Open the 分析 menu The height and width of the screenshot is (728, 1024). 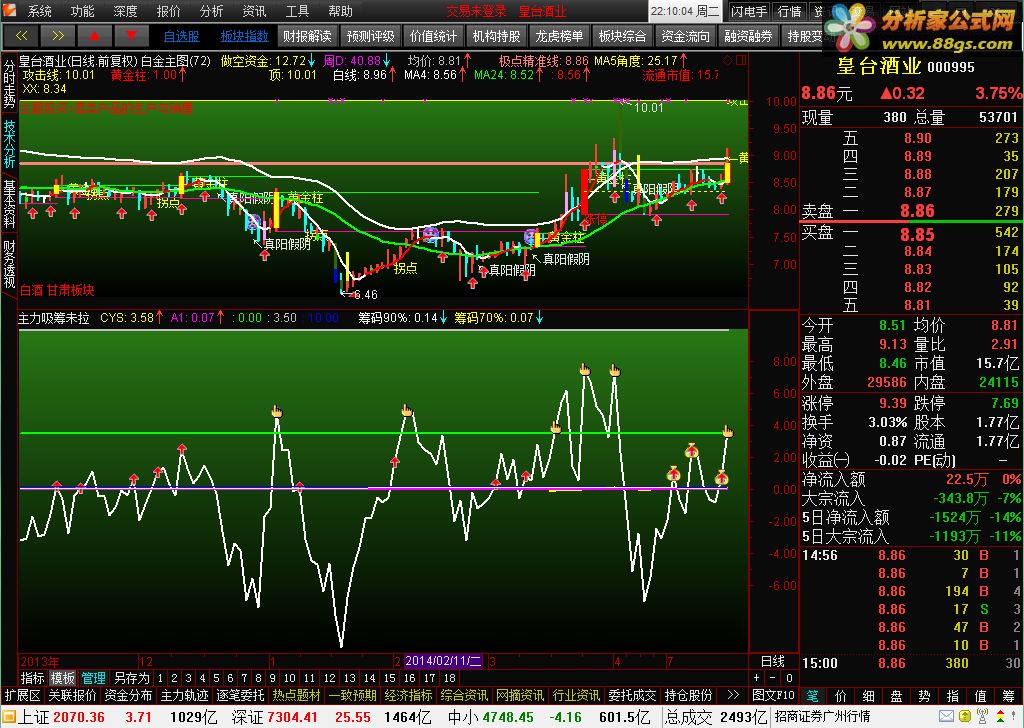click(x=212, y=11)
